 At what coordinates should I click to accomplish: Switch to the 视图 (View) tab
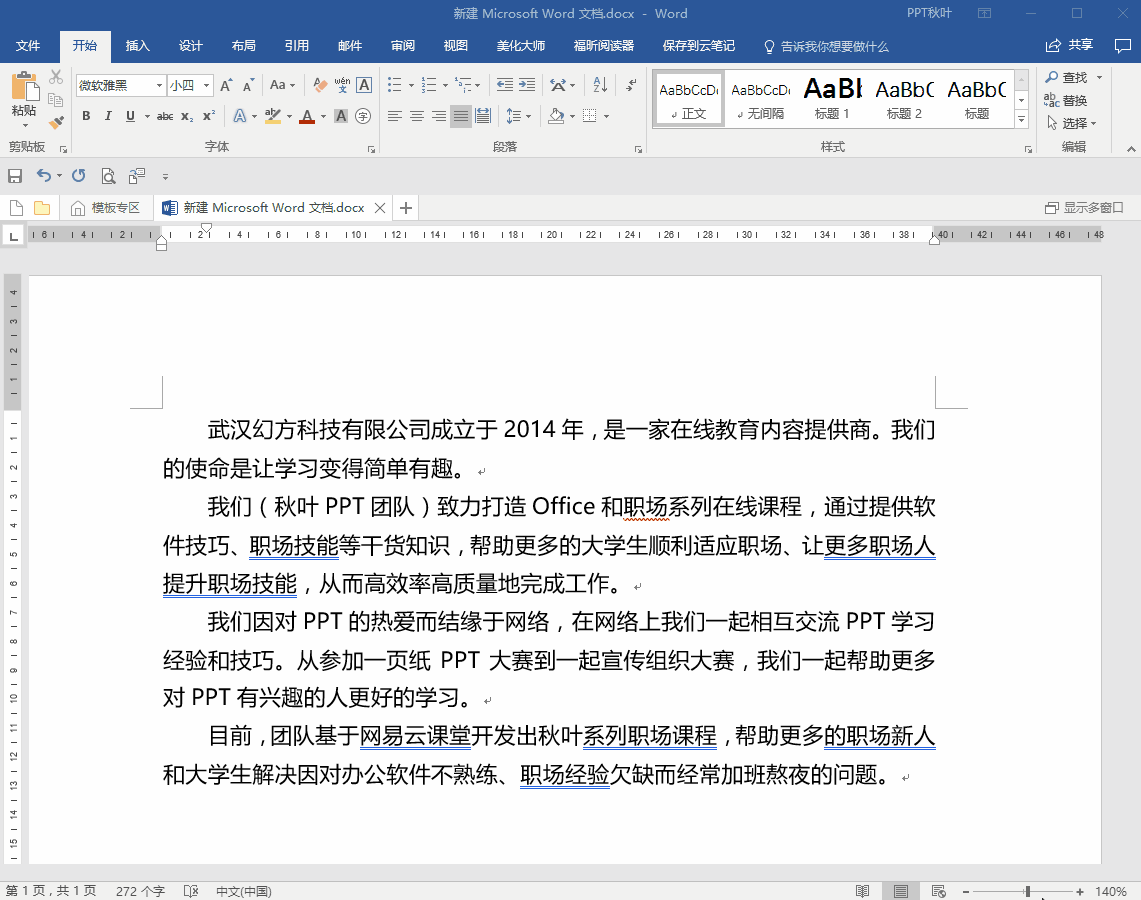[456, 46]
